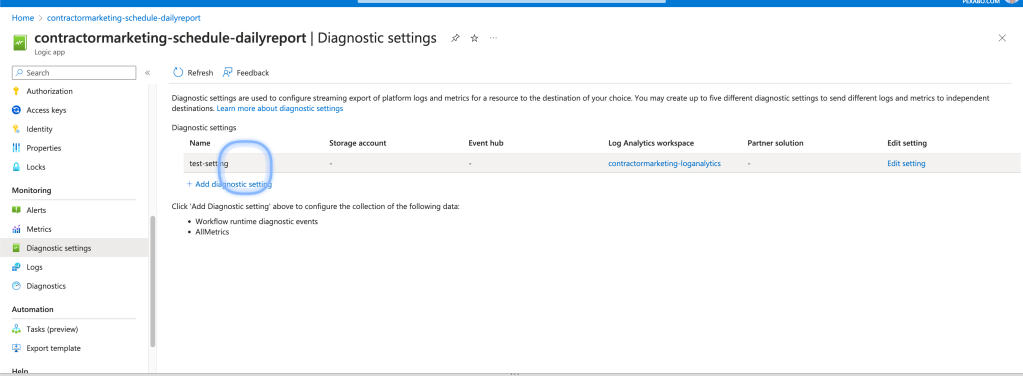Click the Partner solution column header
Screen dimensions: 1023x376
coord(776,143)
